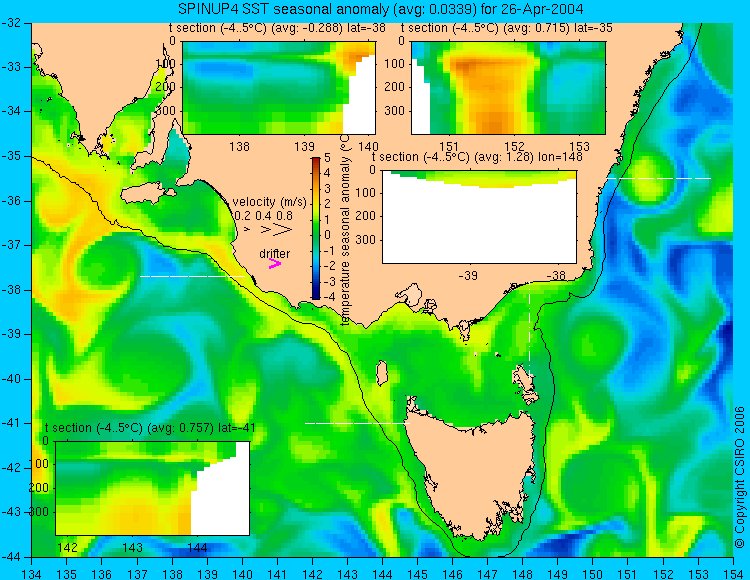Click the Tasmania landmass on the map

pos(474,473)
